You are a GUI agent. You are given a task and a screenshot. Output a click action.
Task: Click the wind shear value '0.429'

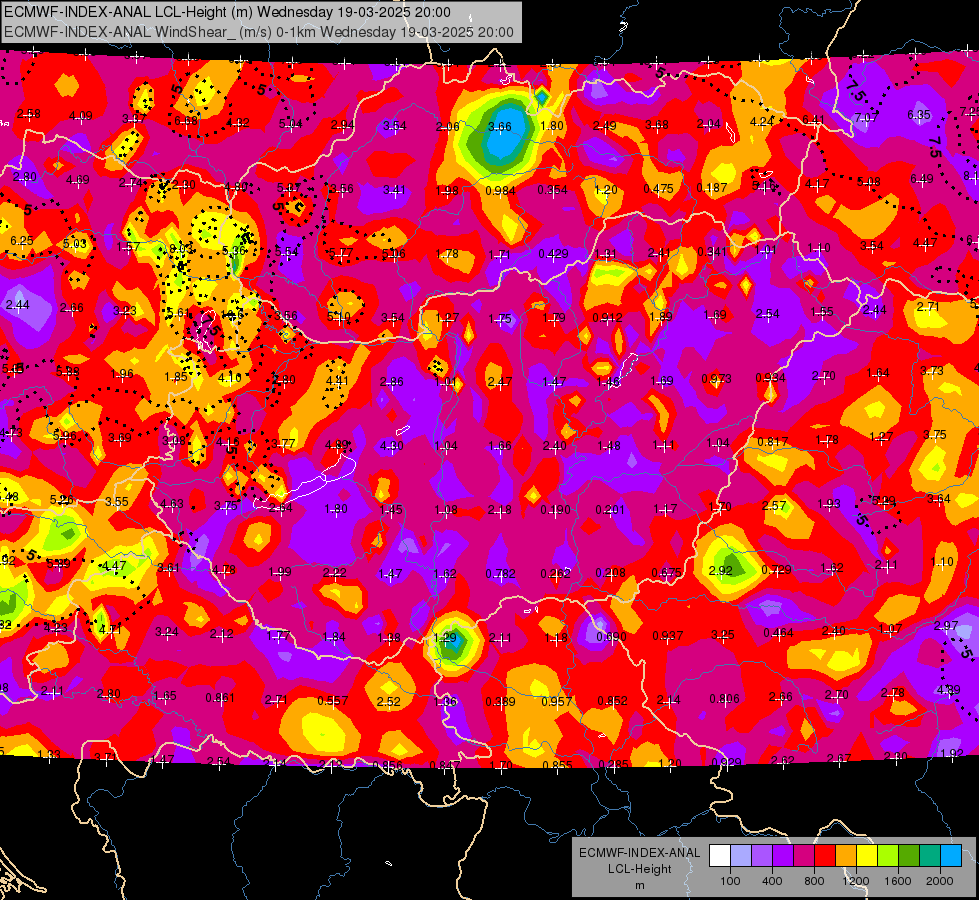click(553, 254)
